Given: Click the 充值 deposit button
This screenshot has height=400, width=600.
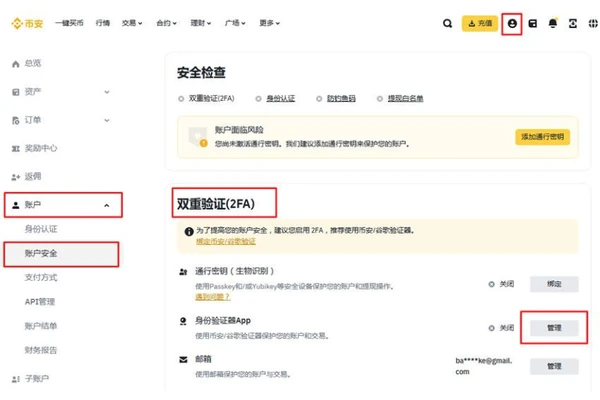Looking at the screenshot, I should tap(480, 23).
